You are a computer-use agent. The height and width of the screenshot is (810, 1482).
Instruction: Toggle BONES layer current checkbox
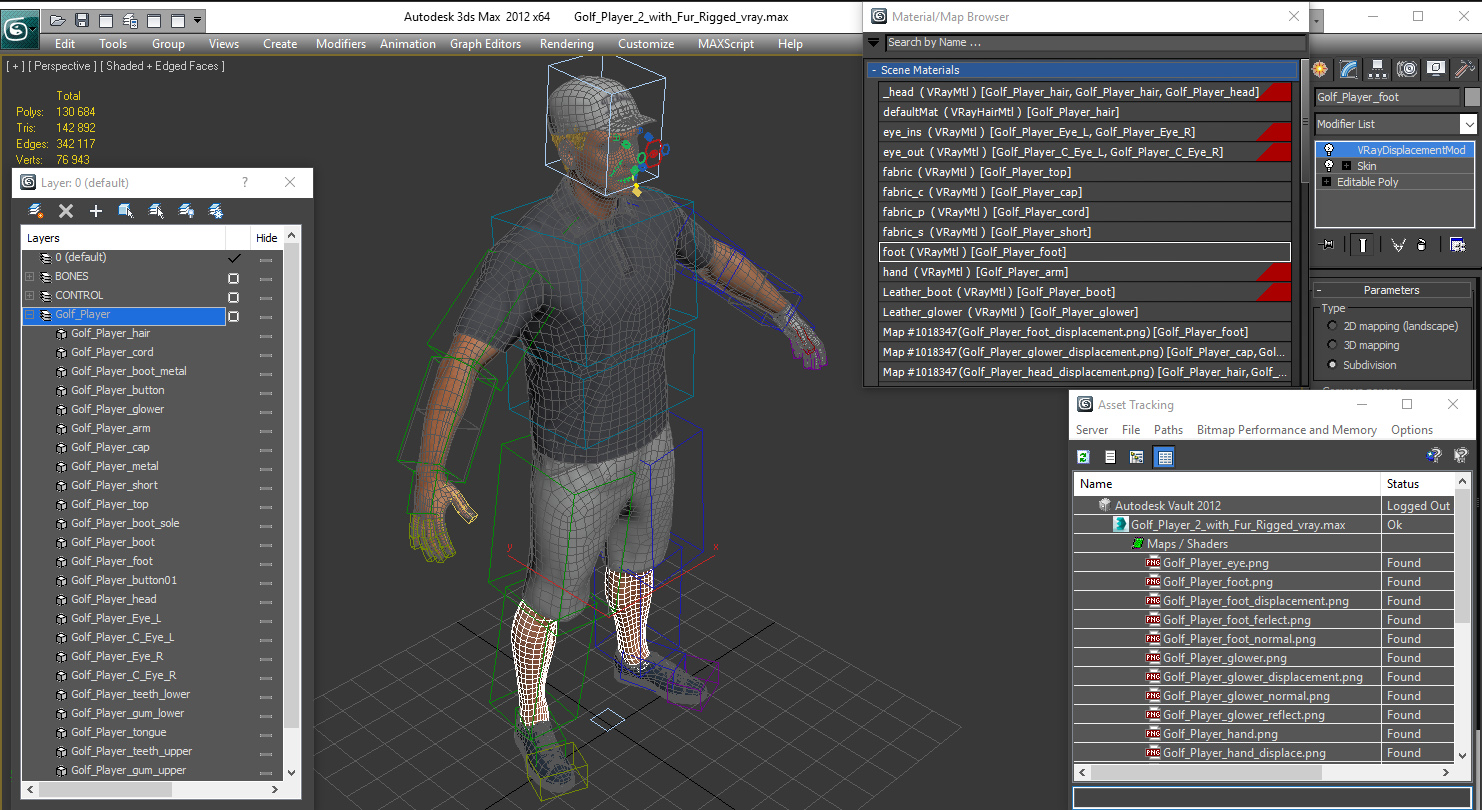pos(233,277)
